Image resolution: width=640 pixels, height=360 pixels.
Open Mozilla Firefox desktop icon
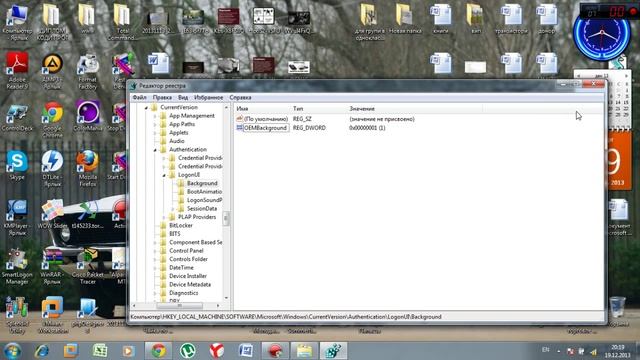[87, 167]
